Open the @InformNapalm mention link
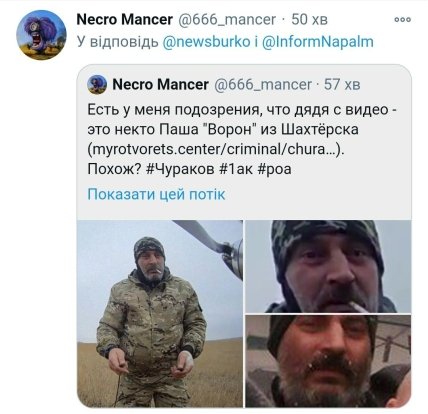 point(318,42)
